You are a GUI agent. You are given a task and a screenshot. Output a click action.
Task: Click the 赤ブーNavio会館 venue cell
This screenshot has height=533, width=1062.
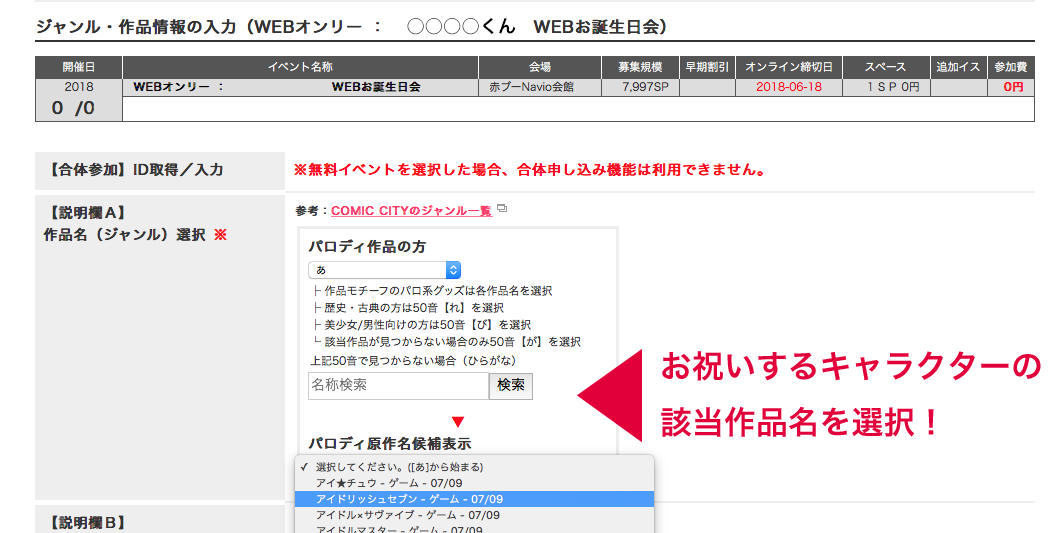[539, 87]
